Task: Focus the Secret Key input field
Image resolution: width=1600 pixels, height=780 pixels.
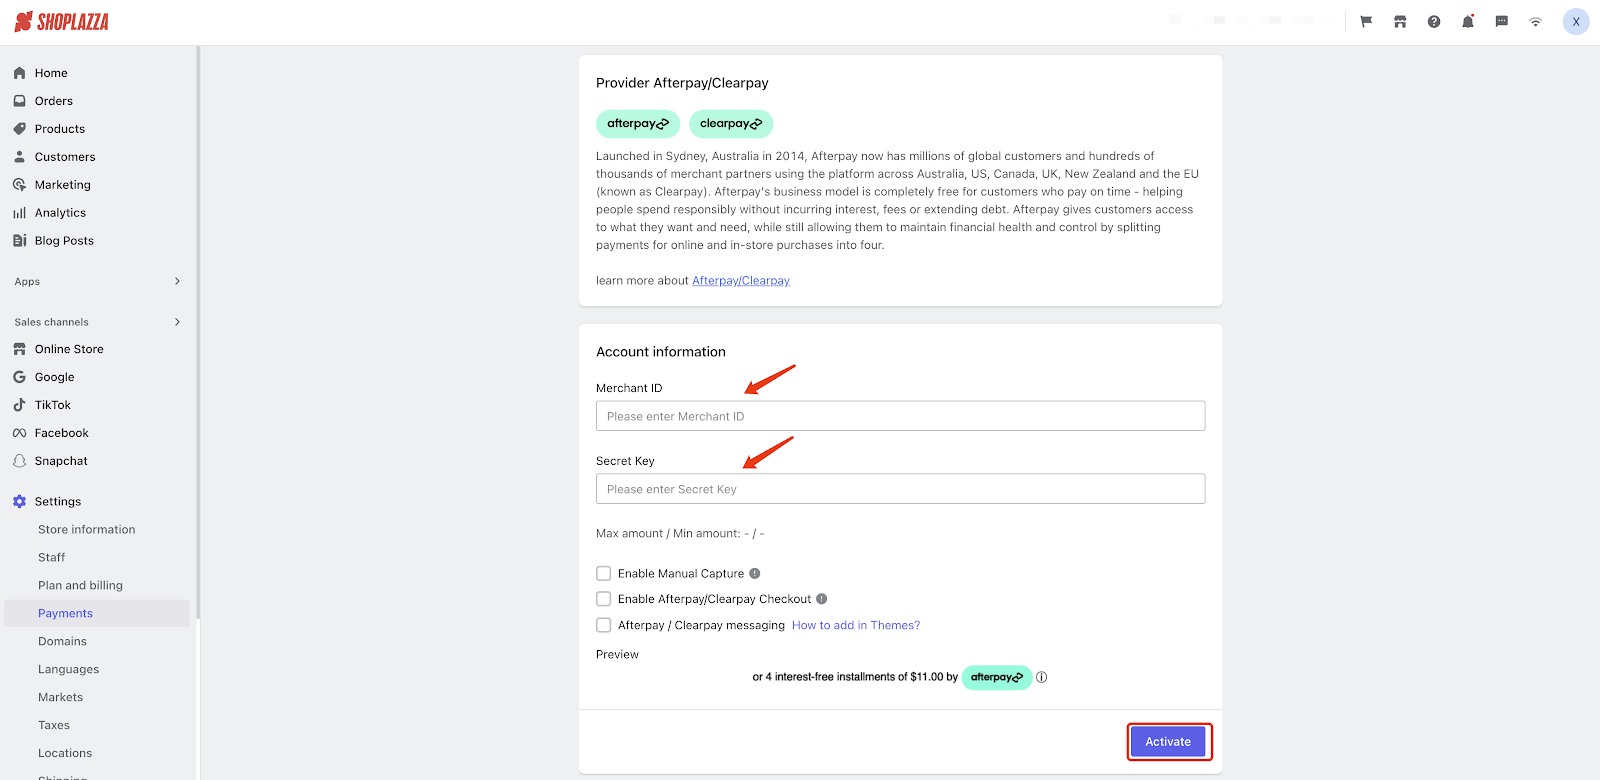Action: pos(900,489)
